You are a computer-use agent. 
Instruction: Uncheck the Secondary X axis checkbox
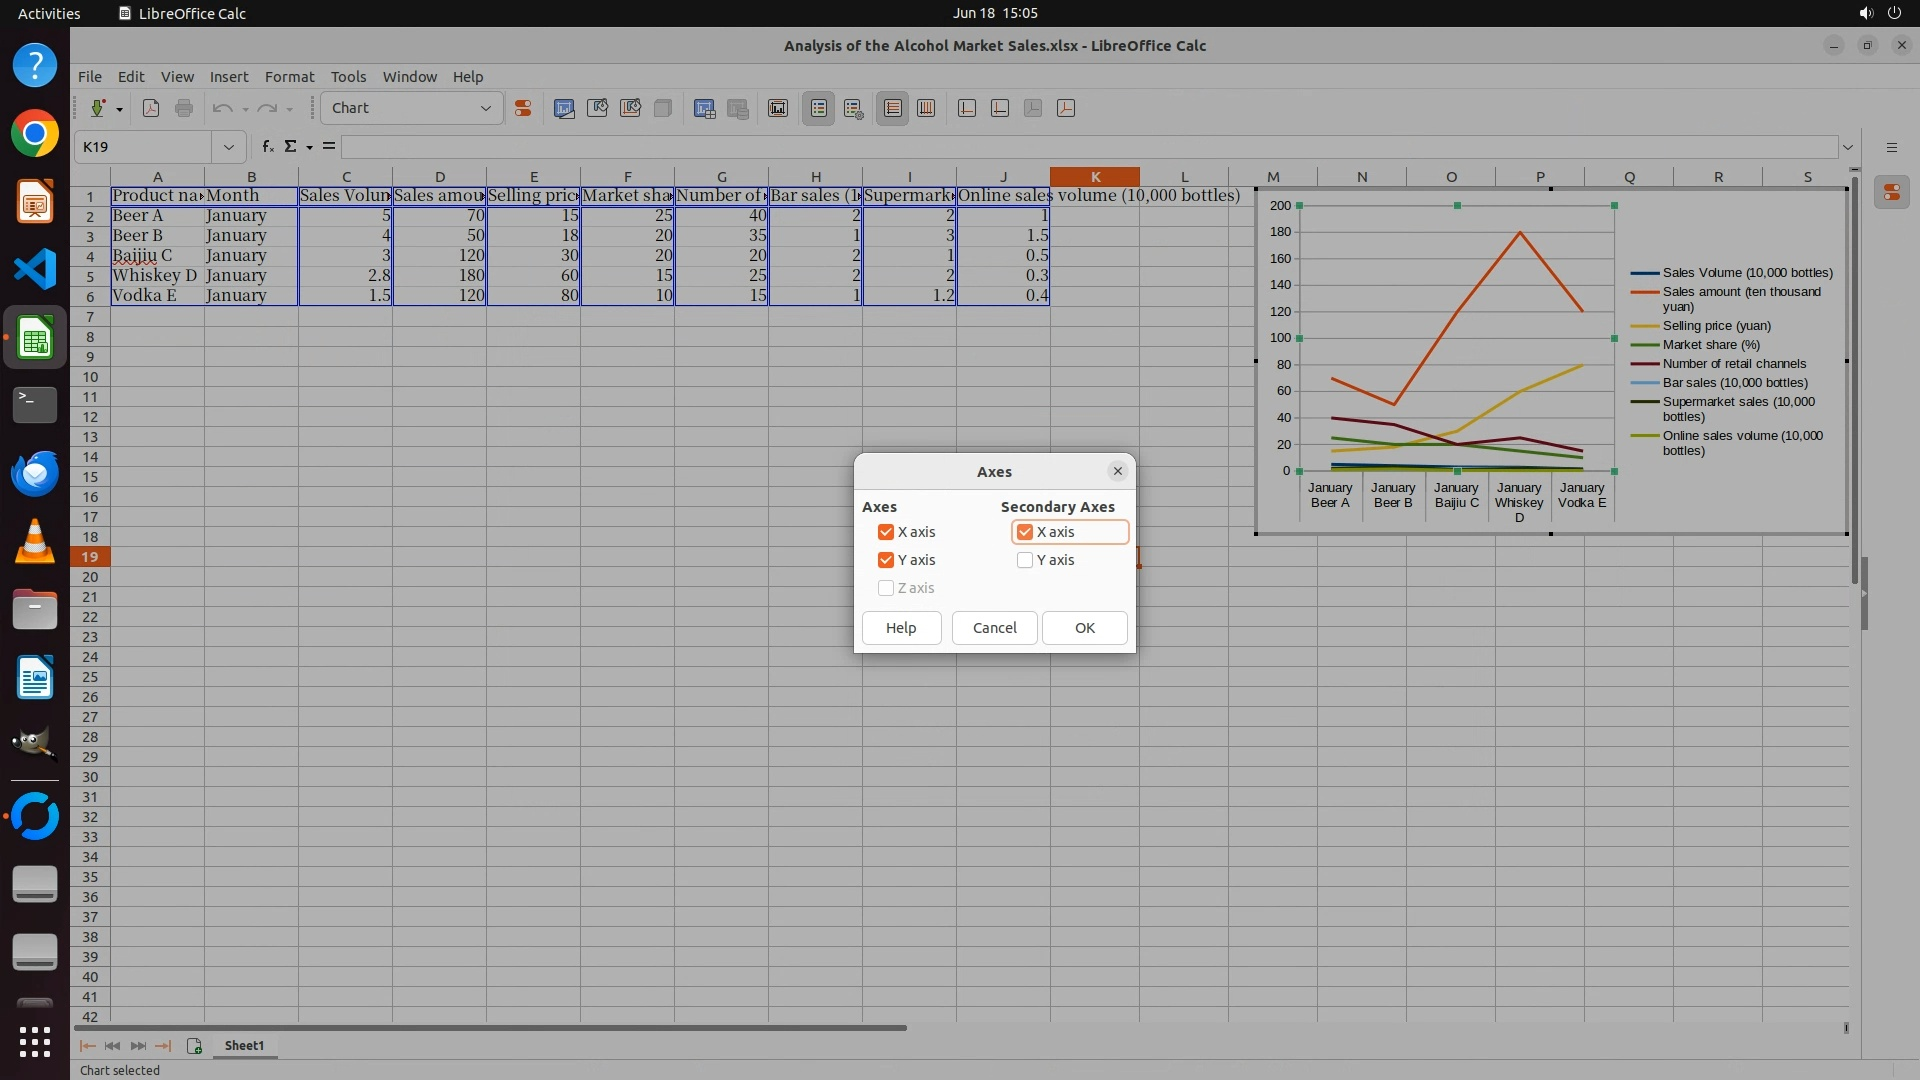1025,532
